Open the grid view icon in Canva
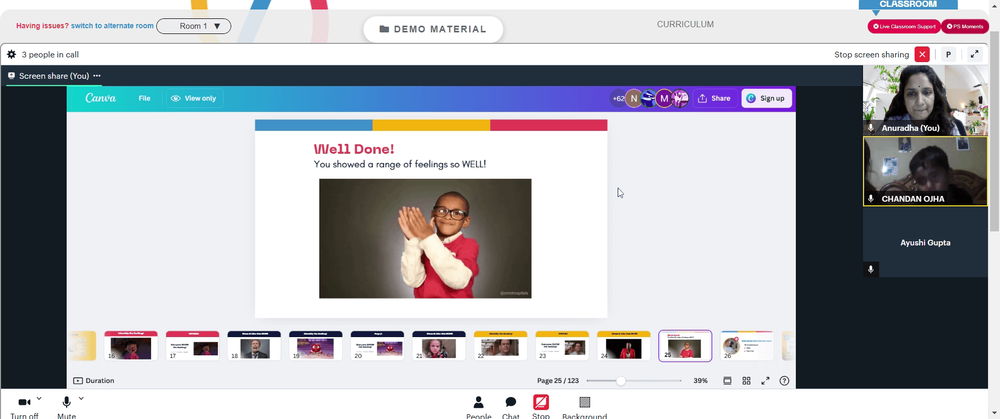 coord(746,381)
